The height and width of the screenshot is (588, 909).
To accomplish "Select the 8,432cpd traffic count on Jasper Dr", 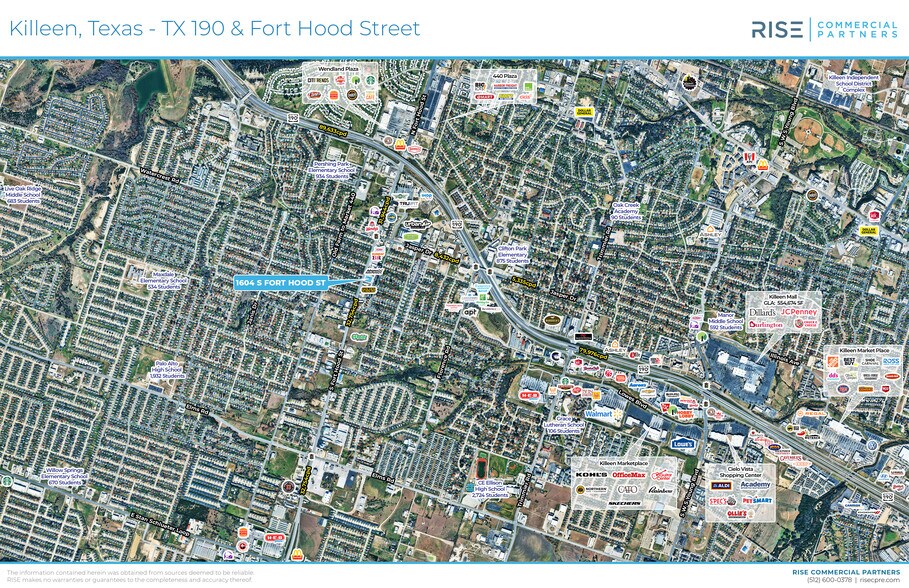I will (446, 258).
